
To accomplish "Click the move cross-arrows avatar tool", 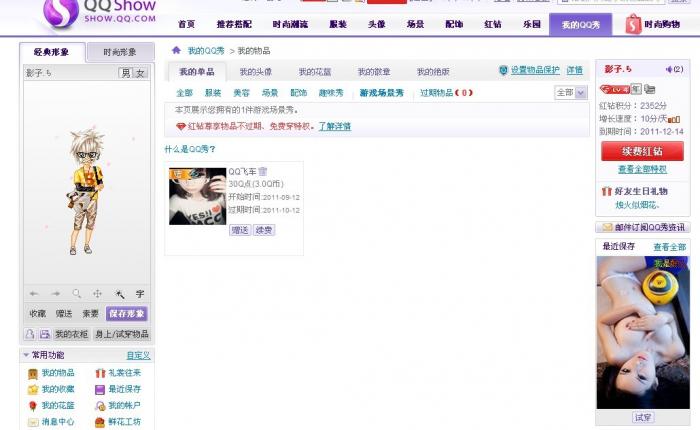I will (x=97, y=294).
